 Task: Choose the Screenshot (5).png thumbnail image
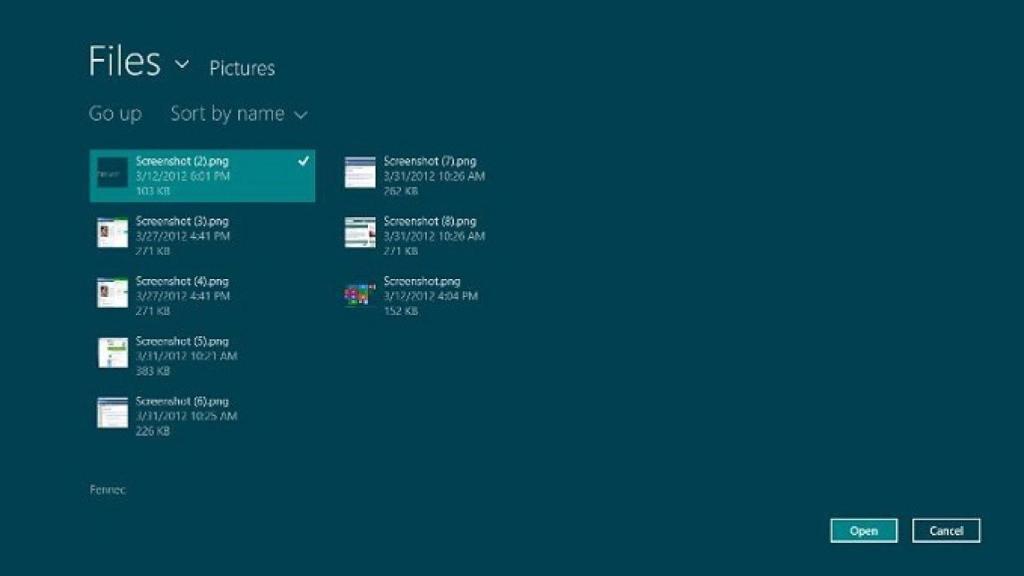click(x=112, y=353)
